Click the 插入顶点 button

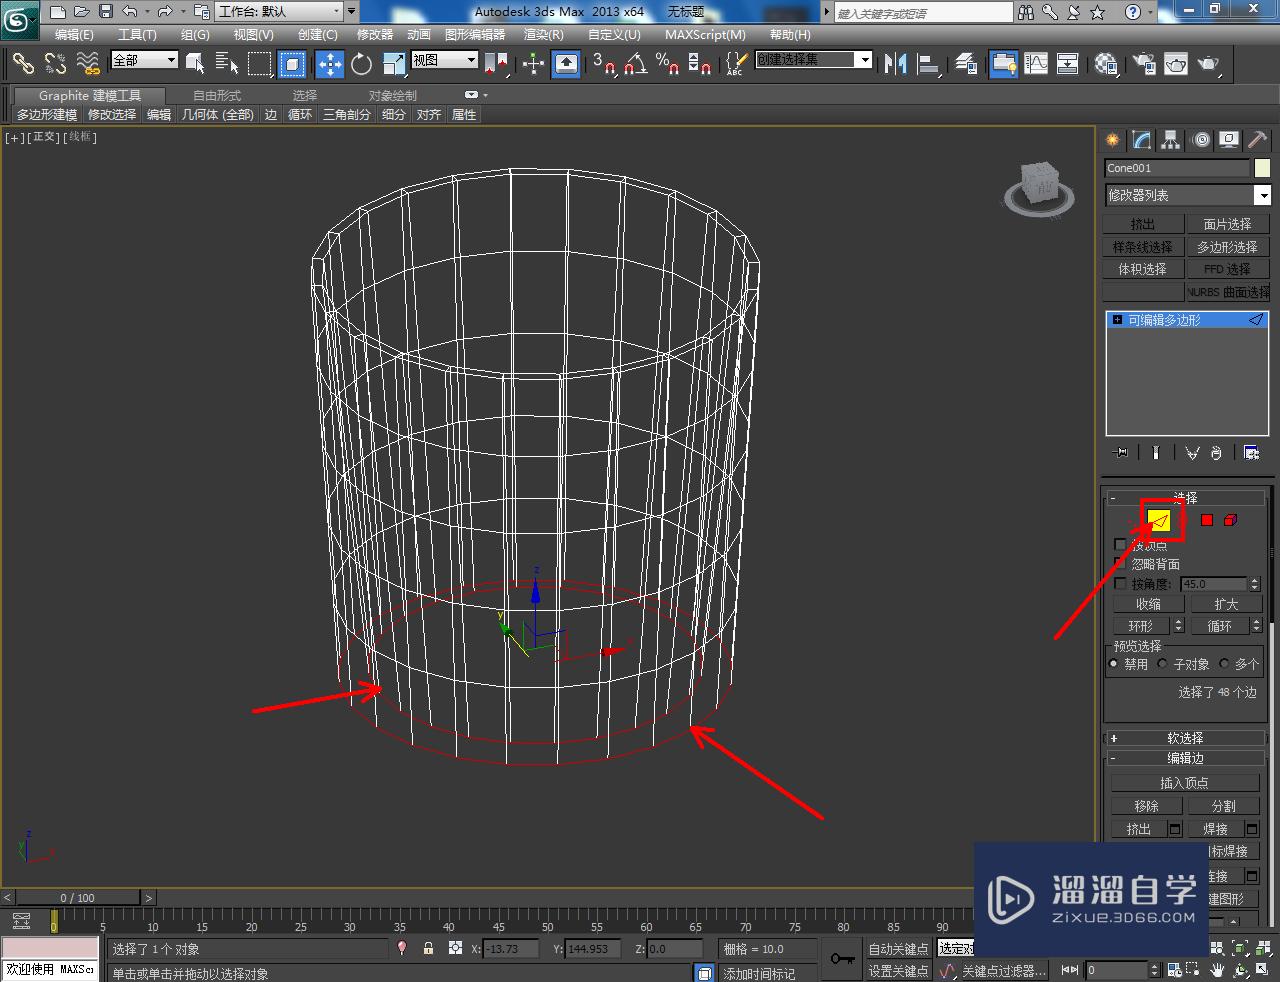(1185, 783)
